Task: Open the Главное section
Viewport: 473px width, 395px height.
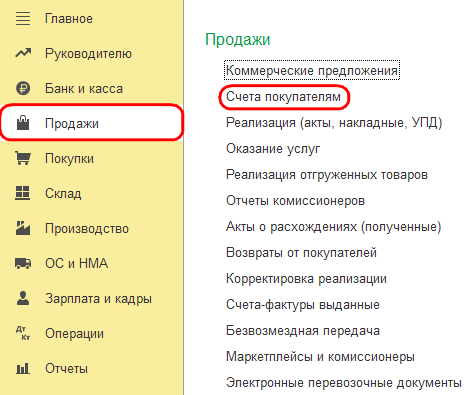Action: point(69,19)
